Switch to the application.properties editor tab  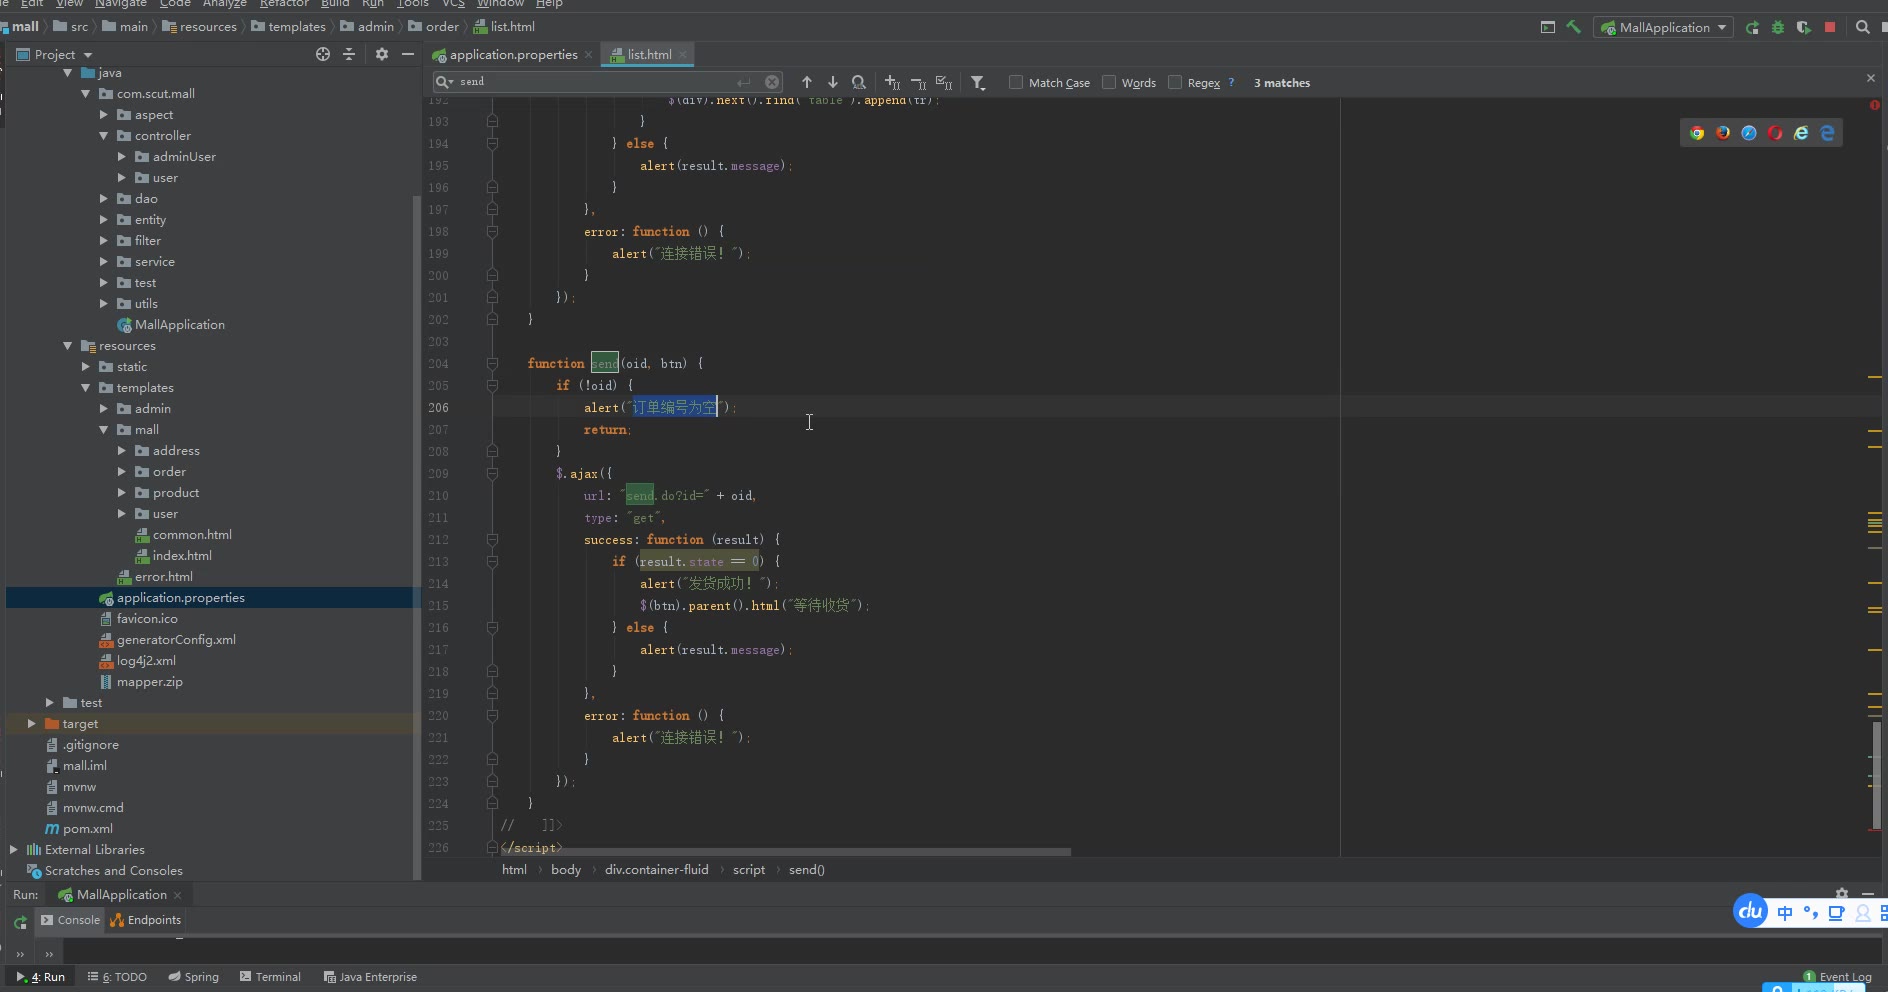[513, 55]
